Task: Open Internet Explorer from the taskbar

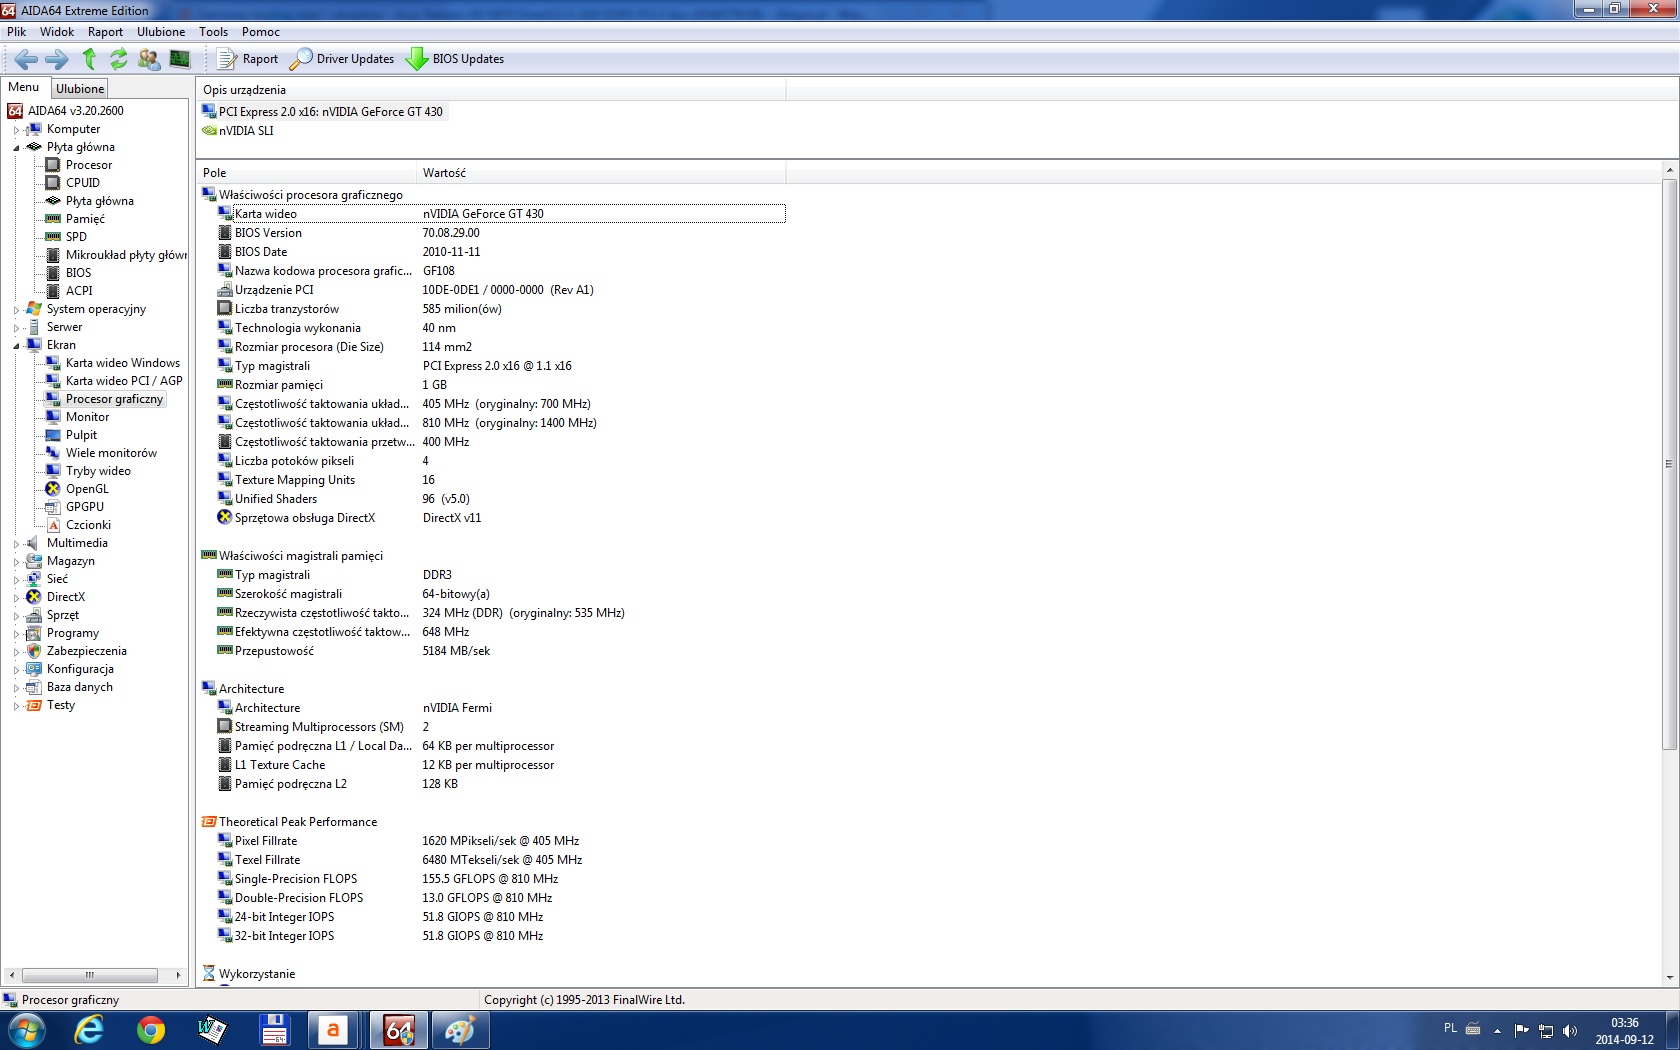Action: click(x=89, y=1030)
